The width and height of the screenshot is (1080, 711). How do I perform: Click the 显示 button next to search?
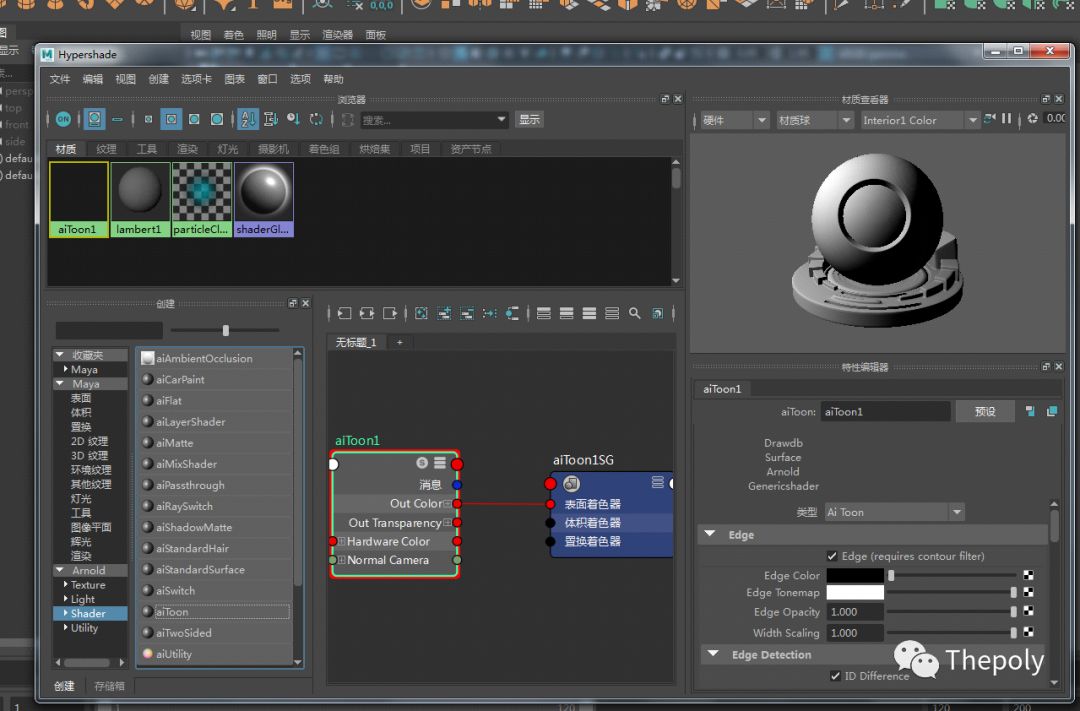[529, 119]
